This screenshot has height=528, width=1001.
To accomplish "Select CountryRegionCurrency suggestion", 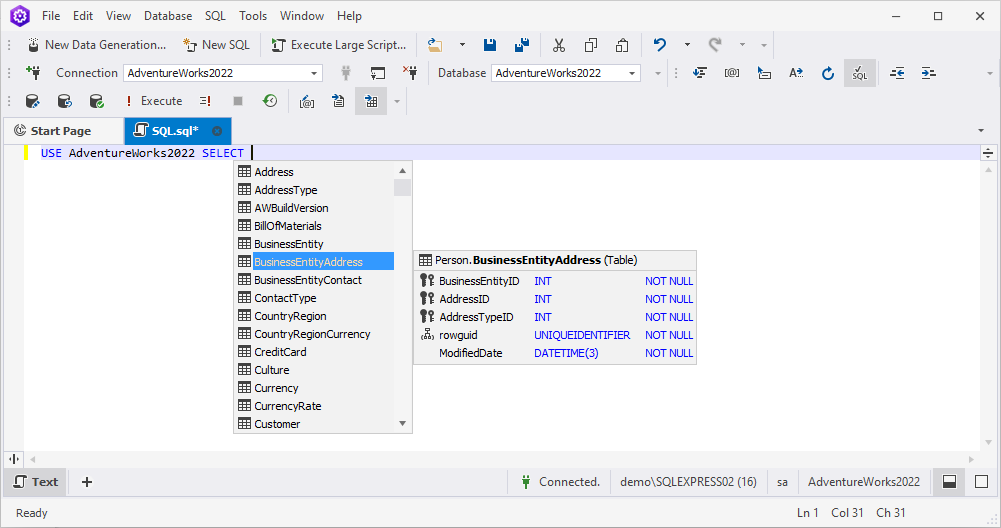I will click(315, 334).
